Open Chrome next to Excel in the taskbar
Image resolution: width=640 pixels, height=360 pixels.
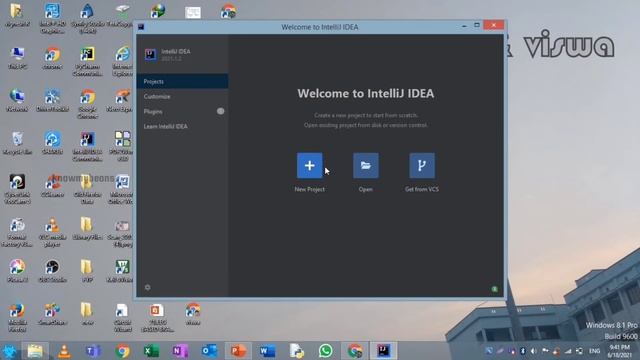[x=122, y=351]
